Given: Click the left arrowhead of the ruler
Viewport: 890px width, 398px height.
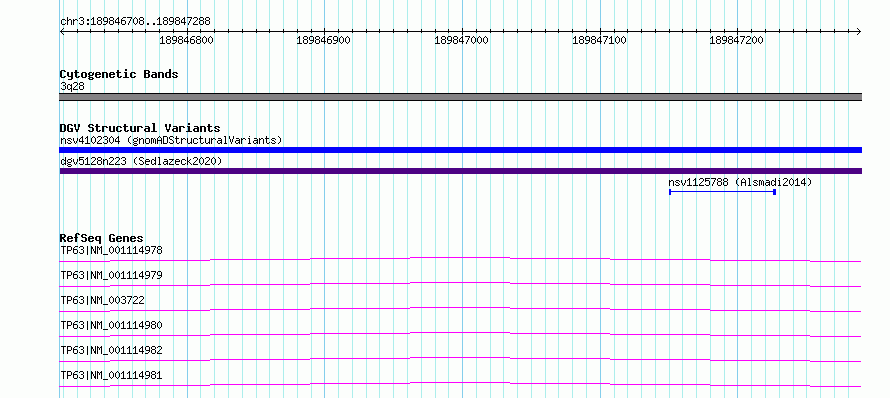Looking at the screenshot, I should (x=62, y=32).
